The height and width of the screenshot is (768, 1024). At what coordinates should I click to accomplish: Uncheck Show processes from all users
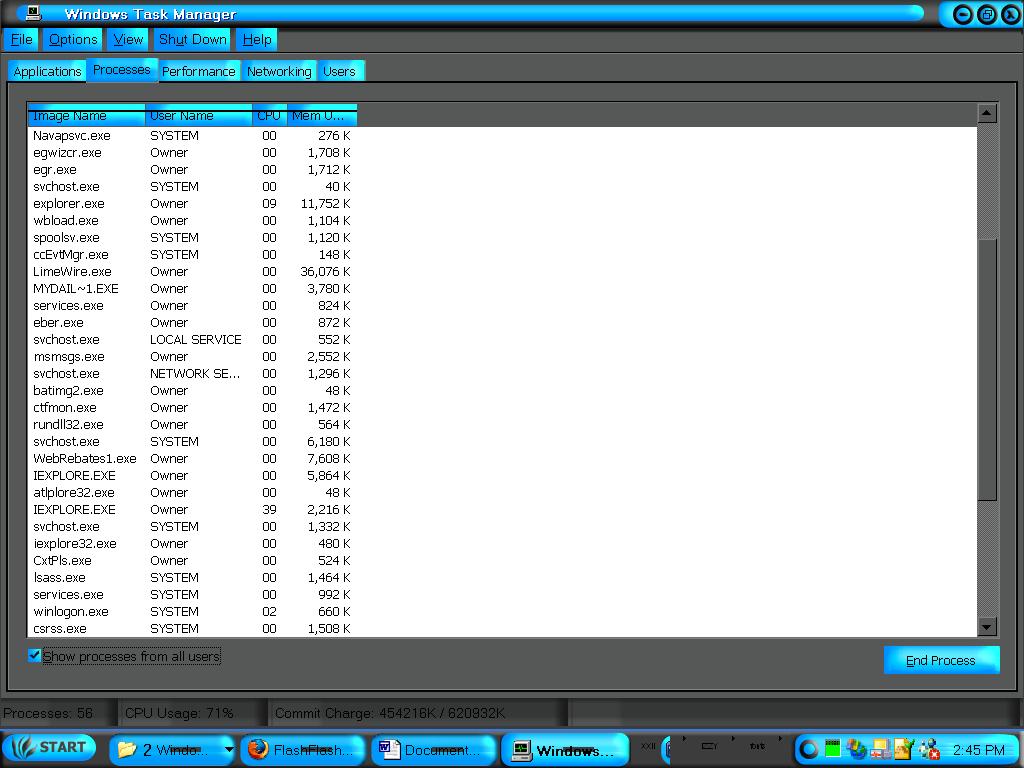(35, 655)
